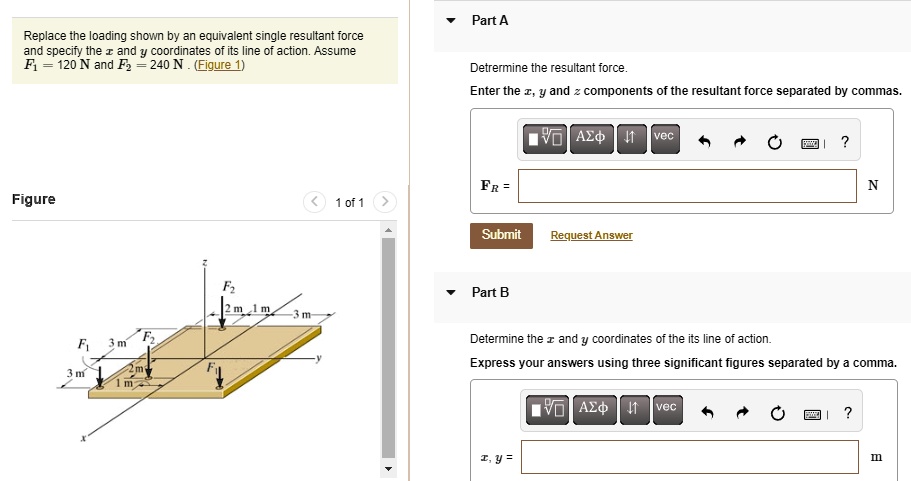Screen dimensions: 911x481
Task: Reset Part B answer field
Action: tap(777, 414)
